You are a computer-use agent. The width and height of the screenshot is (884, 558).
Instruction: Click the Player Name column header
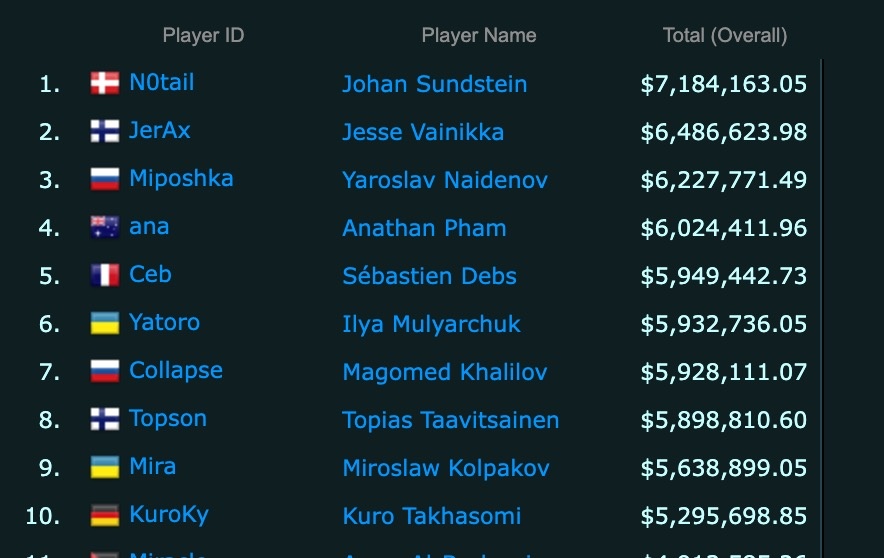tap(479, 36)
